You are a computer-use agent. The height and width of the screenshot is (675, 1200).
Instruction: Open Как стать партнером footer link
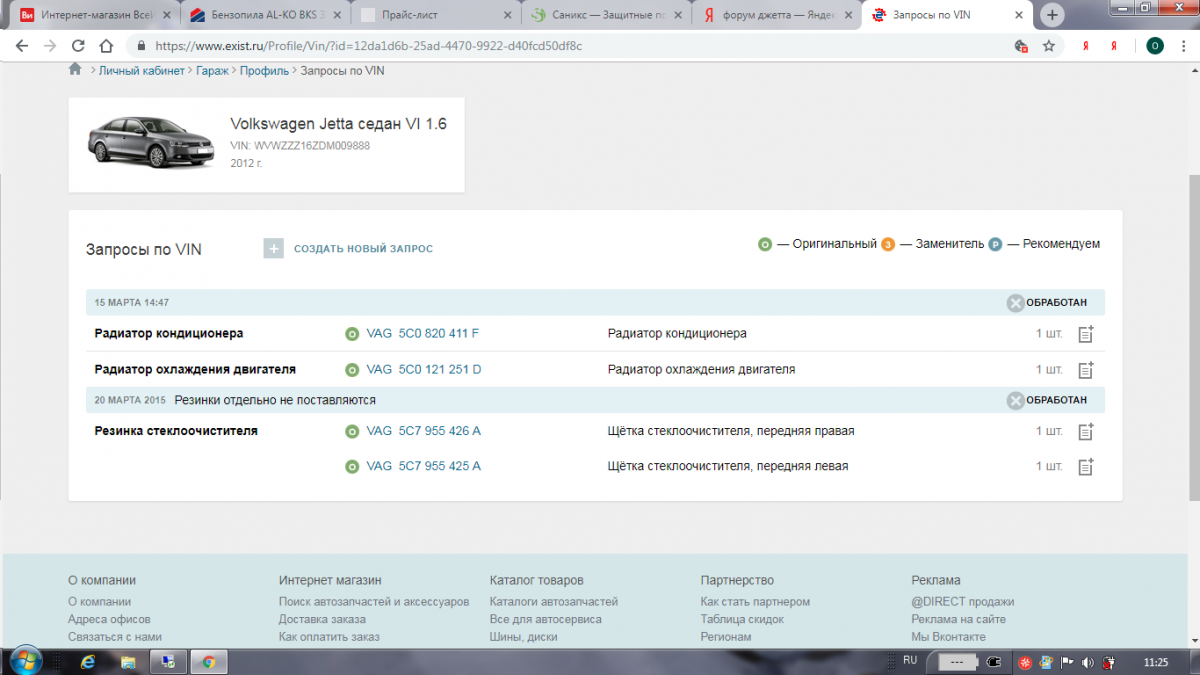click(x=755, y=602)
